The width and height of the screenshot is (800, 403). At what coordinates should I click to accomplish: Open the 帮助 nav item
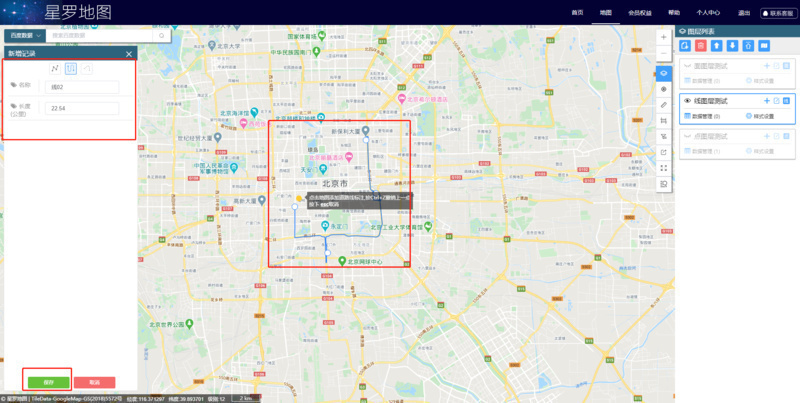point(674,13)
